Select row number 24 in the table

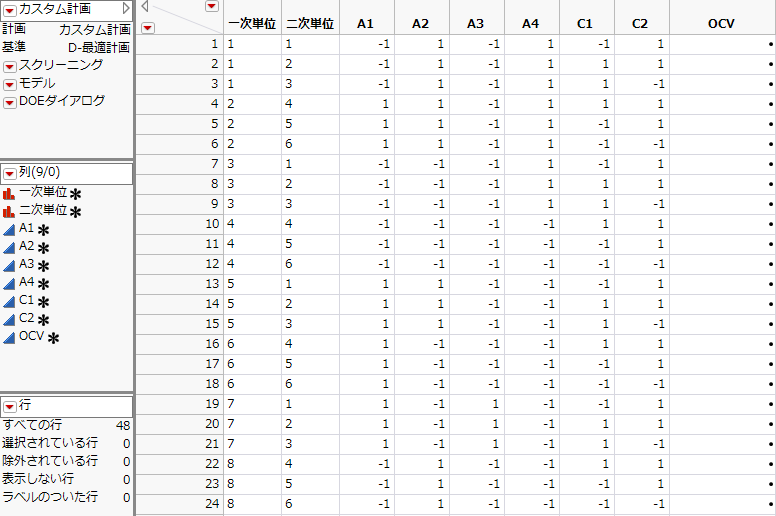click(179, 504)
